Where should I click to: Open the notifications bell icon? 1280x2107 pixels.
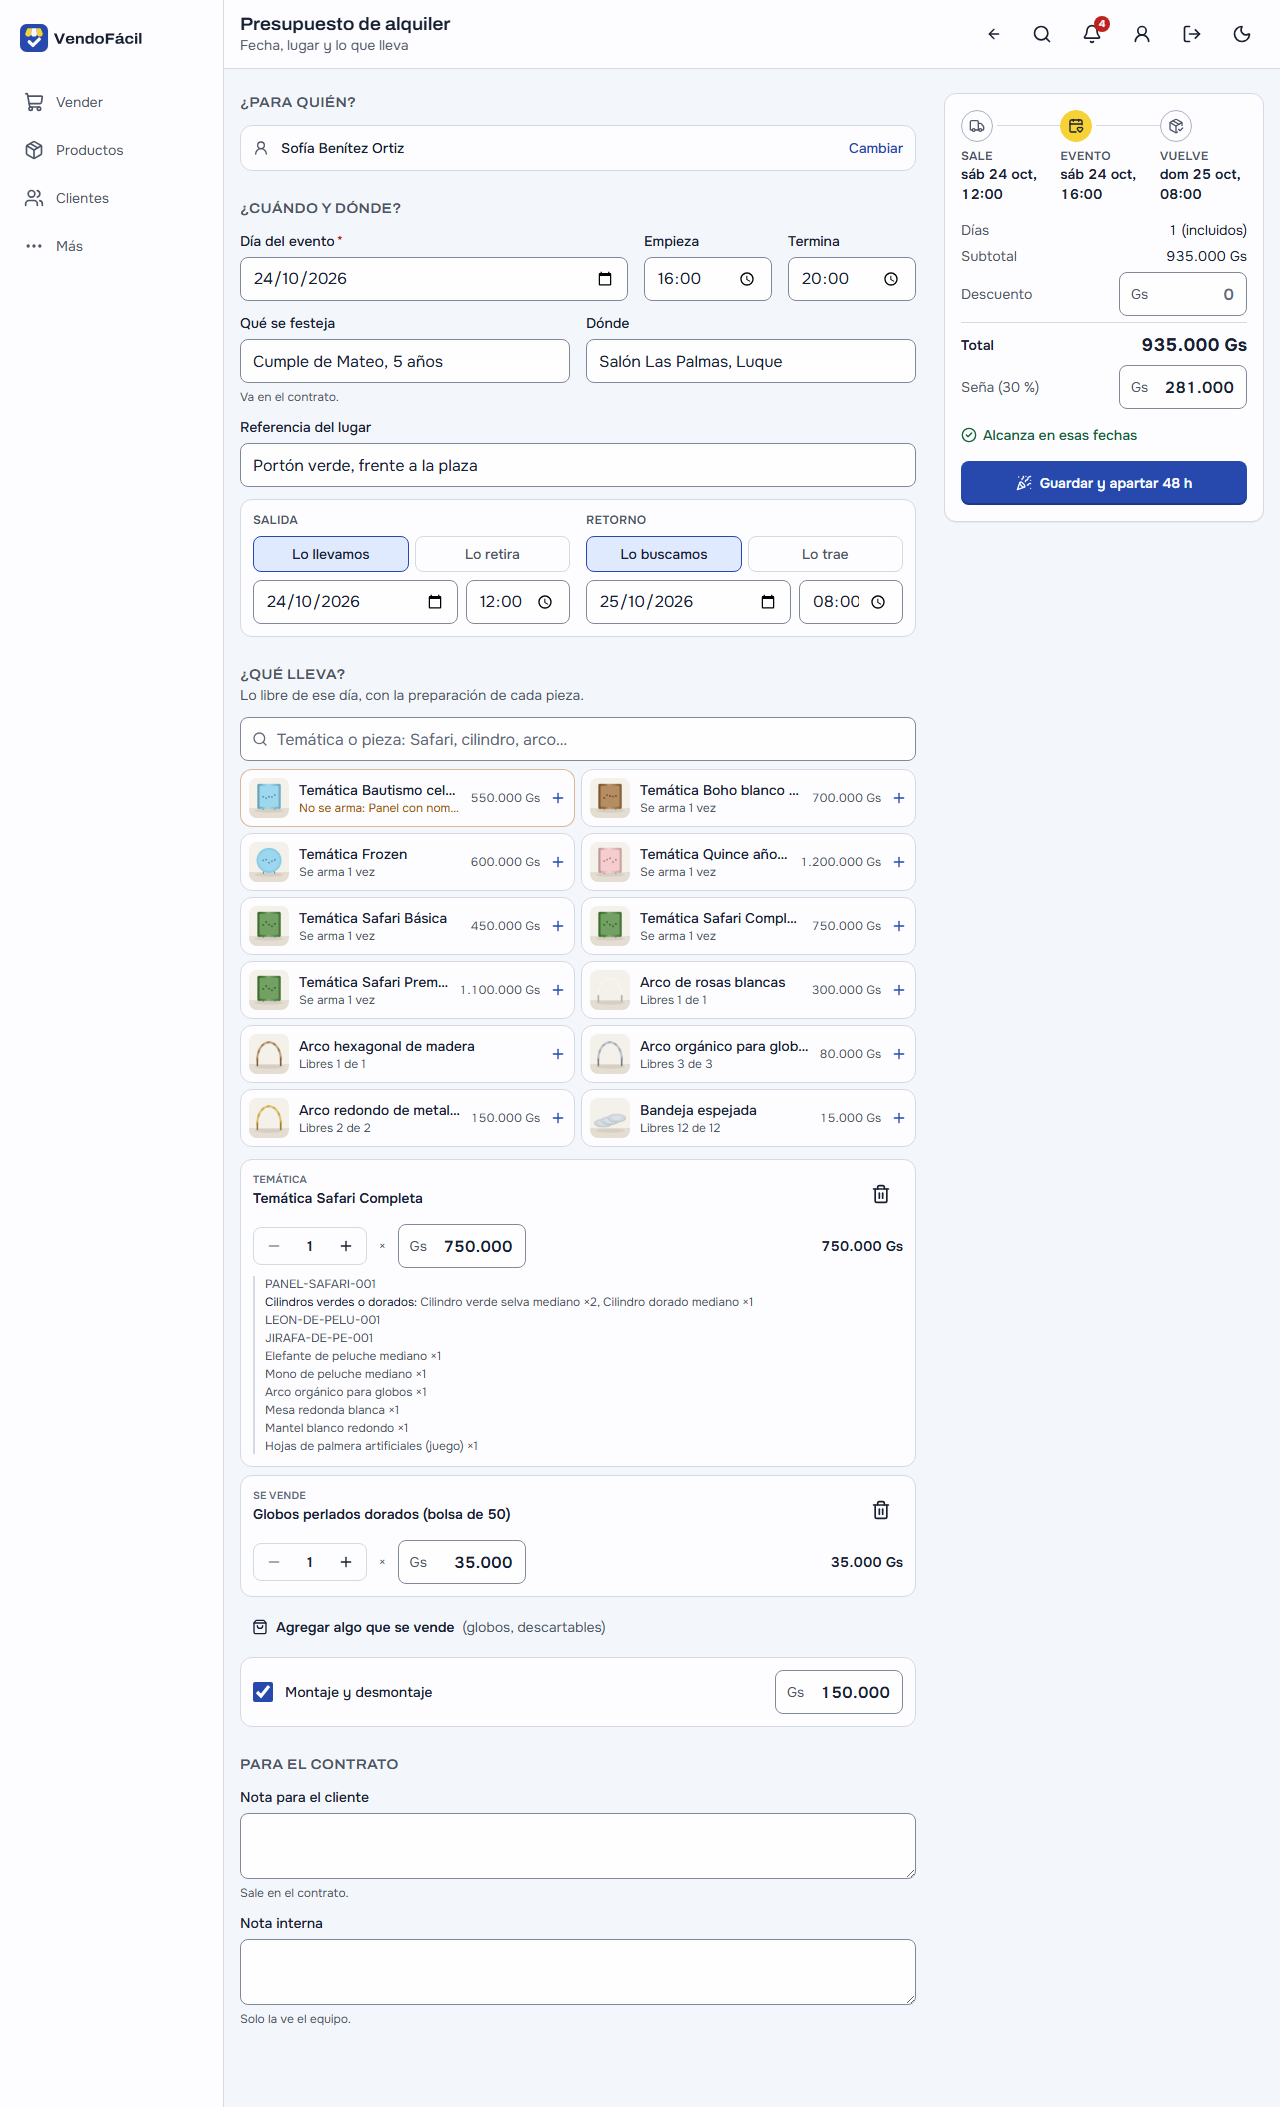click(1092, 34)
